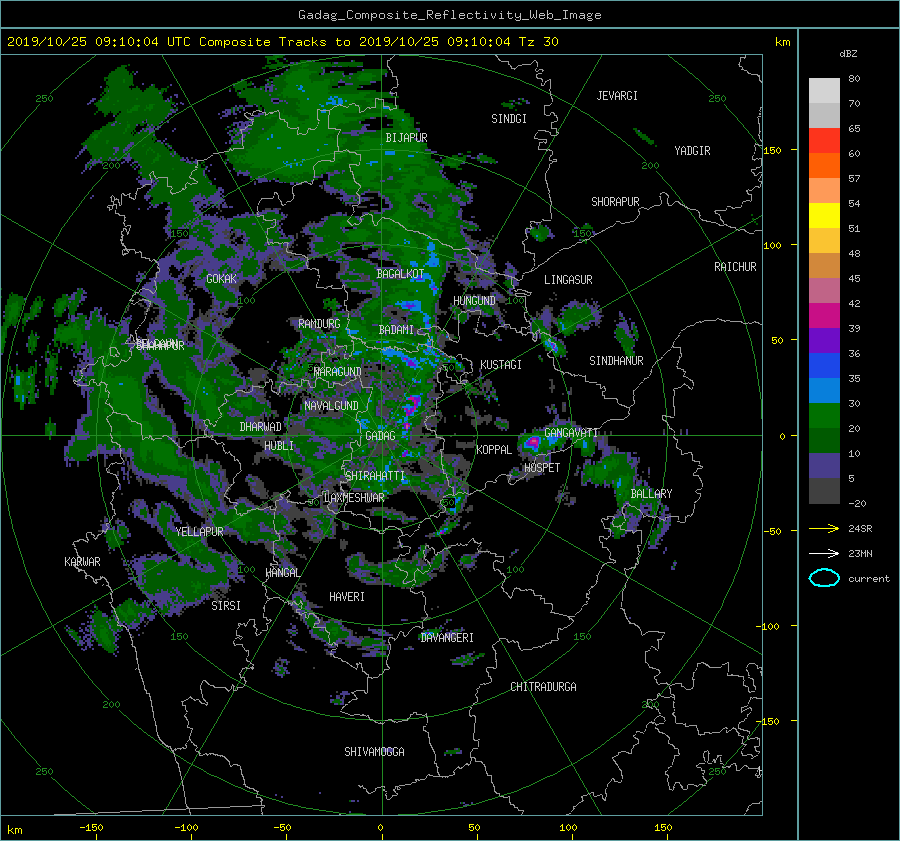The width and height of the screenshot is (900, 841).
Task: Click the HOSPET city label
Action: (542, 468)
